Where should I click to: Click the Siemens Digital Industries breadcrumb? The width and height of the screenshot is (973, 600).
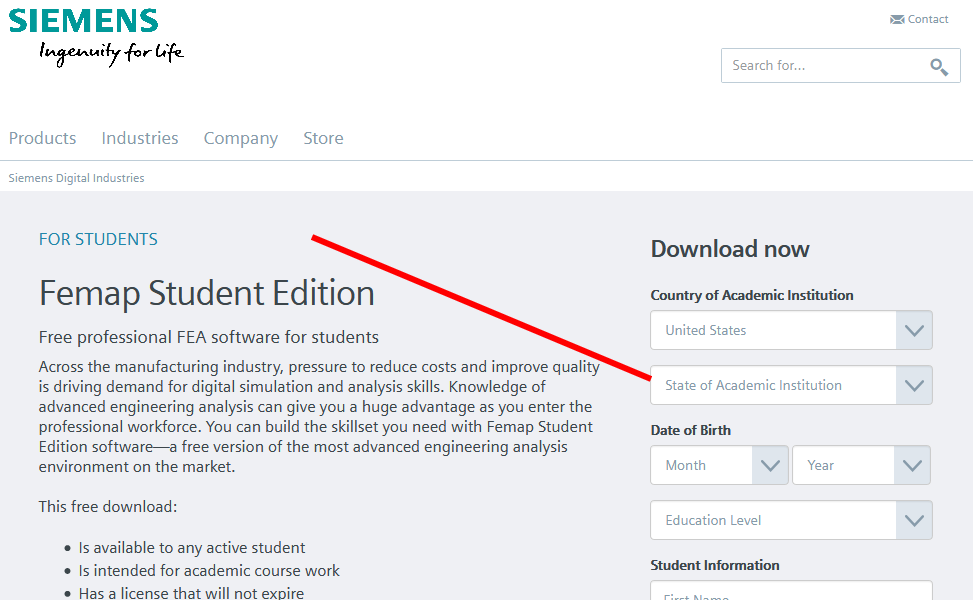75,177
